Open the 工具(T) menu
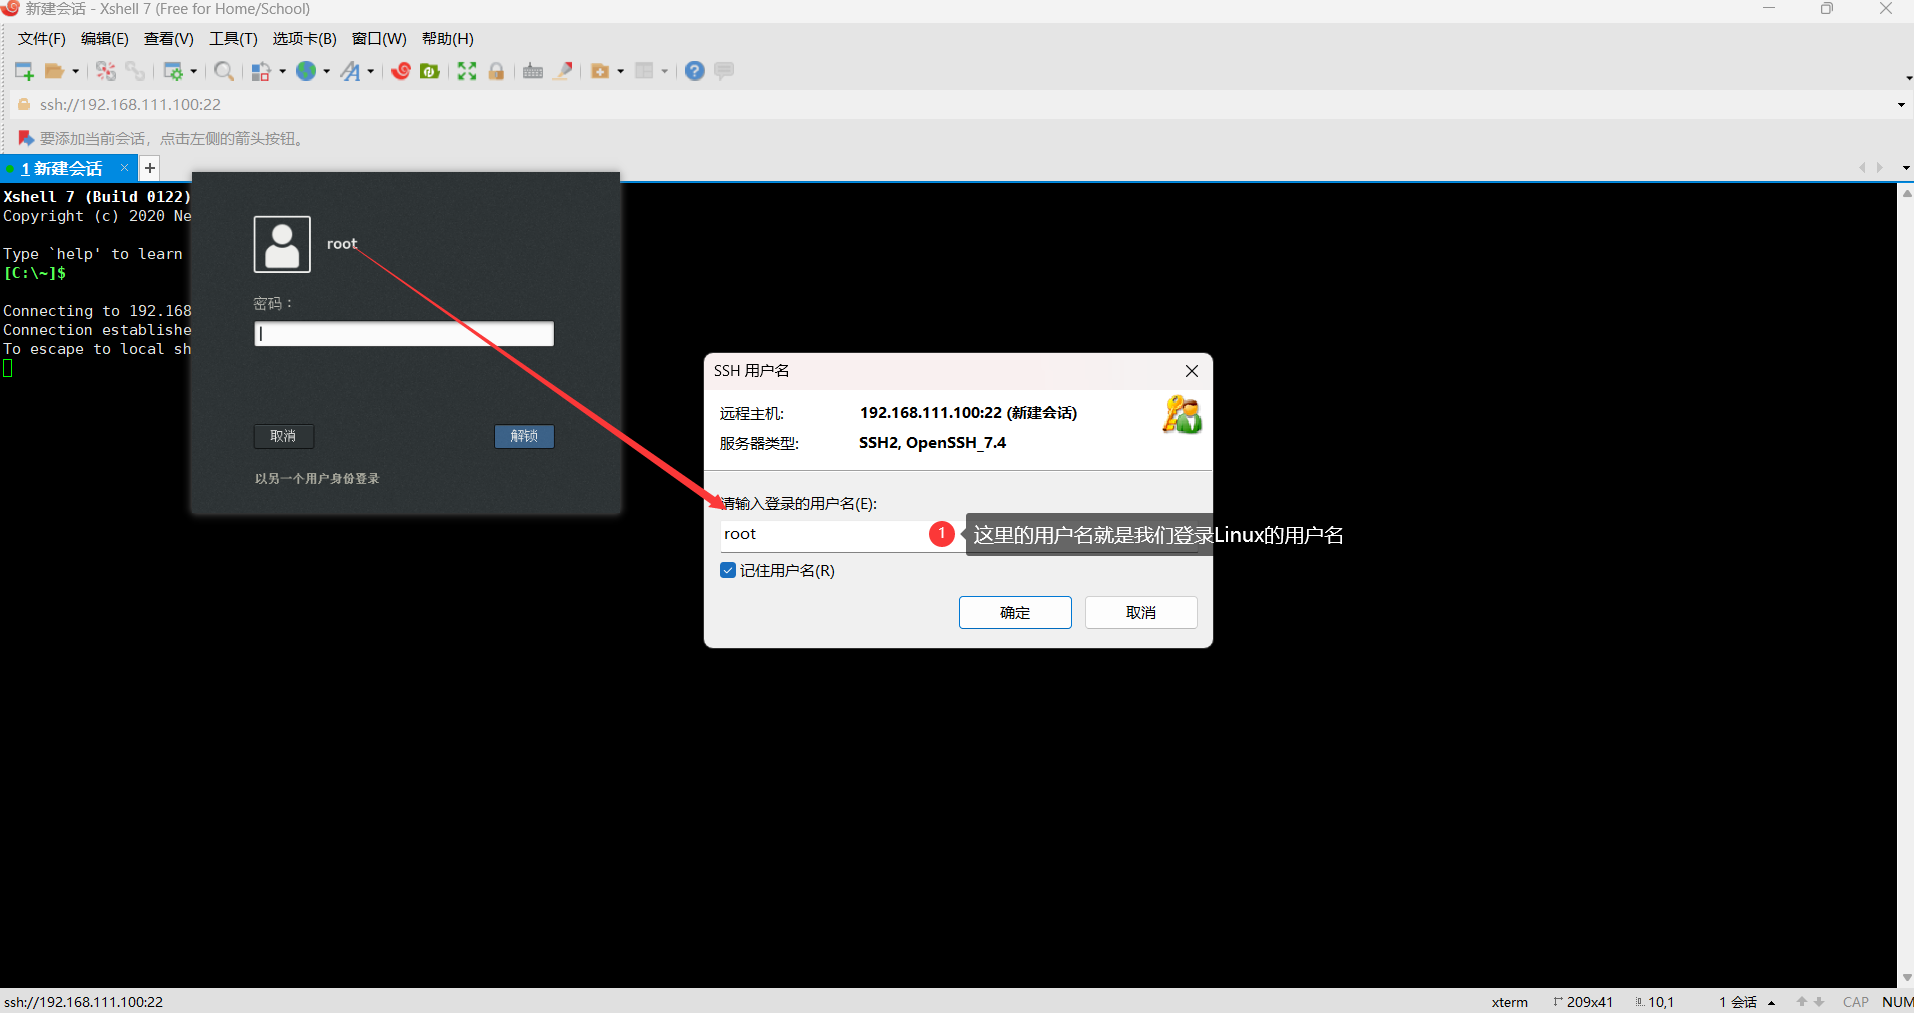The width and height of the screenshot is (1914, 1013). (233, 39)
